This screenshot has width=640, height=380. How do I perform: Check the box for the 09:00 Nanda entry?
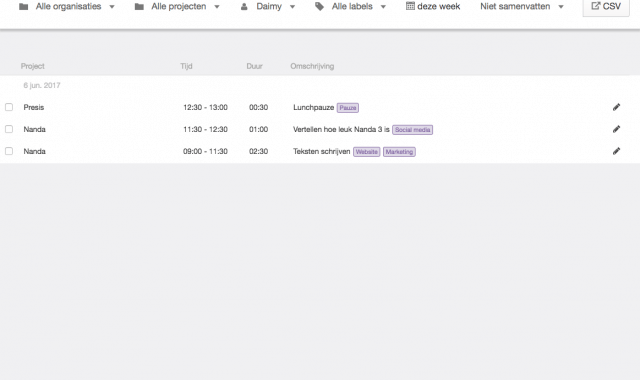tap(9, 151)
